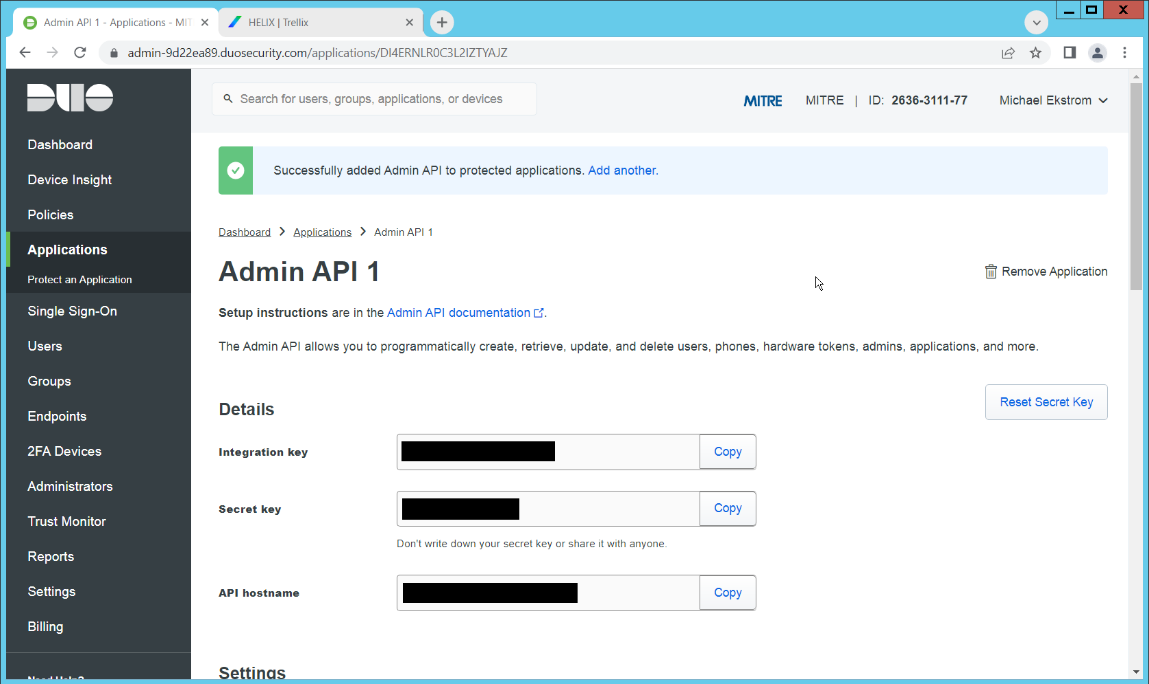Image resolution: width=1149 pixels, height=684 pixels.
Task: Open Users in the sidebar
Action: pyautogui.click(x=45, y=346)
